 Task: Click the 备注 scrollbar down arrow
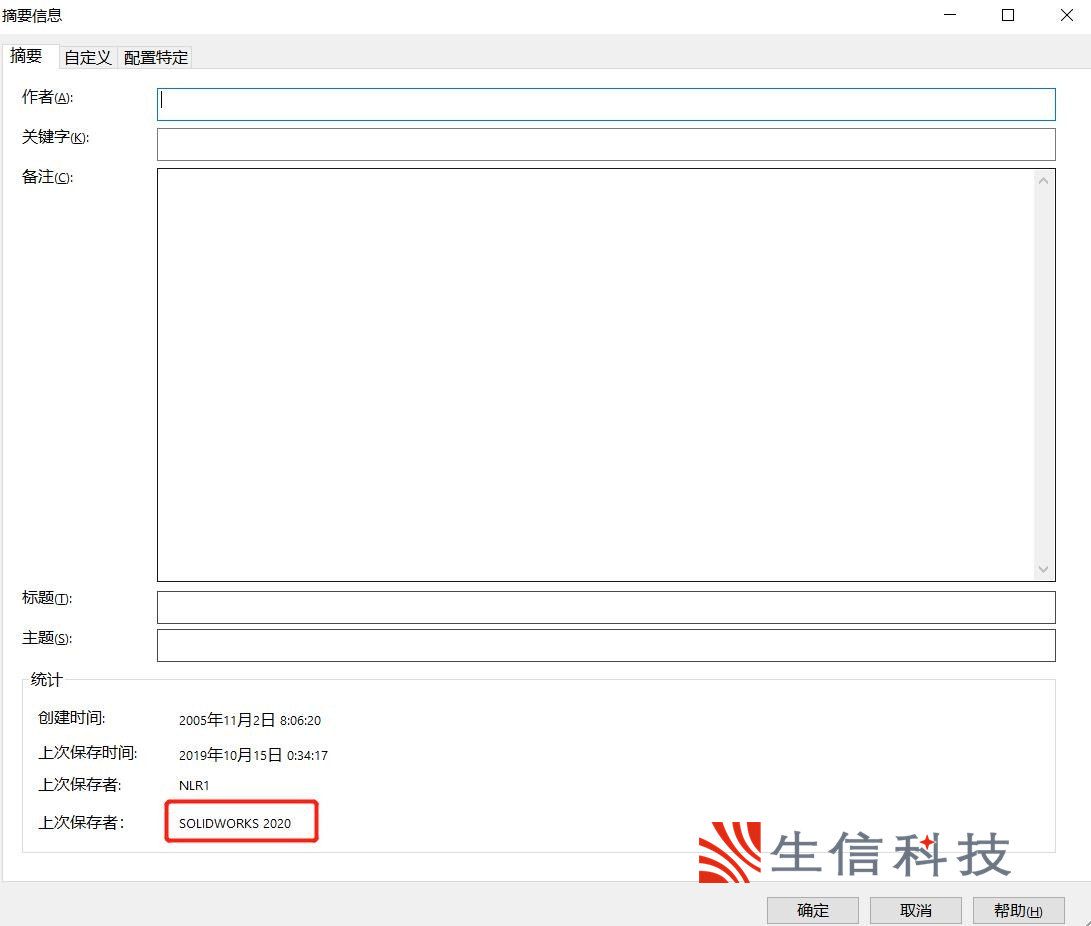[1043, 569]
